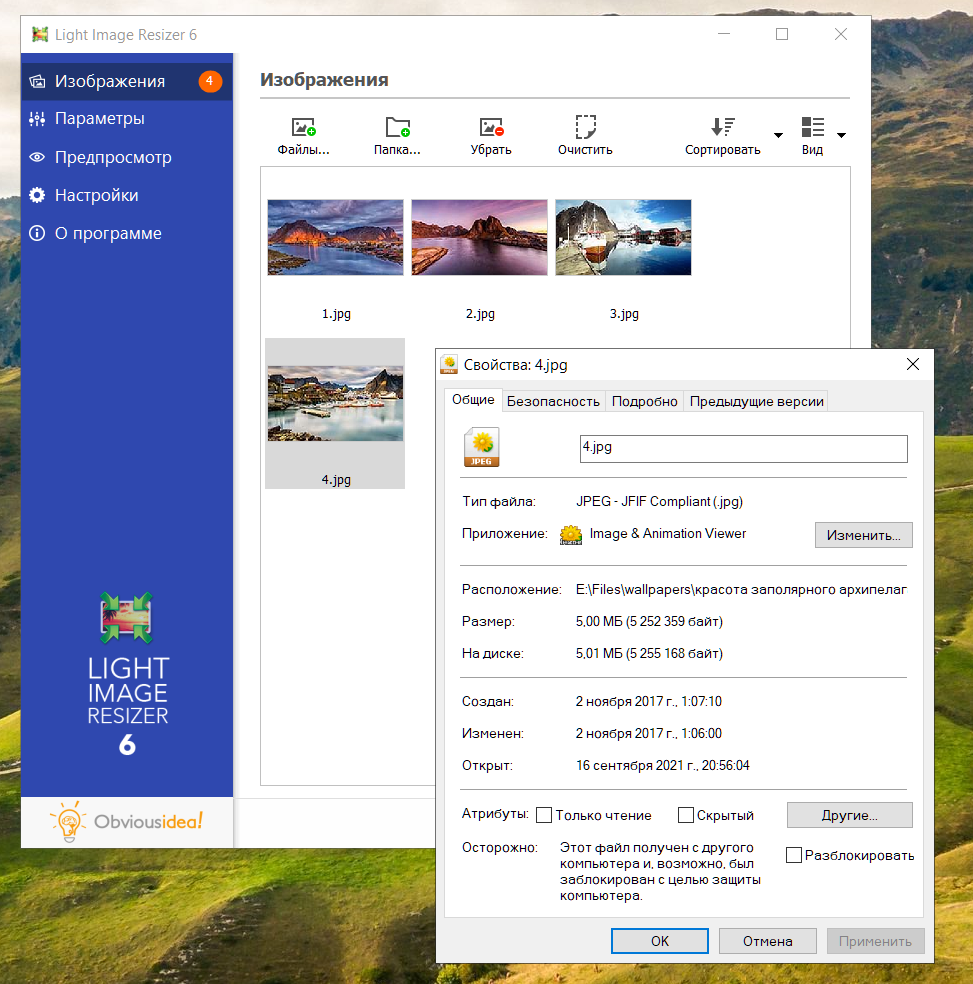Screen dimensions: 973x984
Task: Switch to the Подробно tab
Action: coord(645,402)
